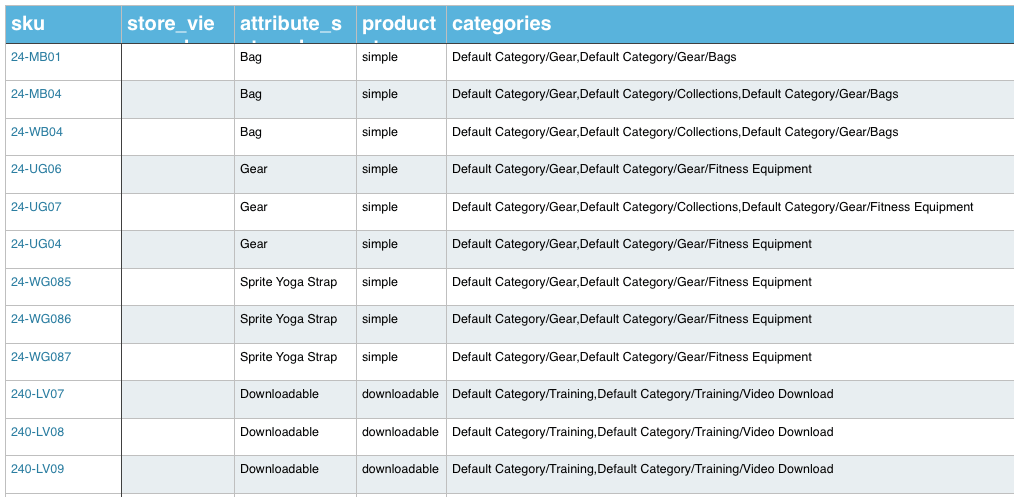Click the attribute_s column header

tap(291, 24)
